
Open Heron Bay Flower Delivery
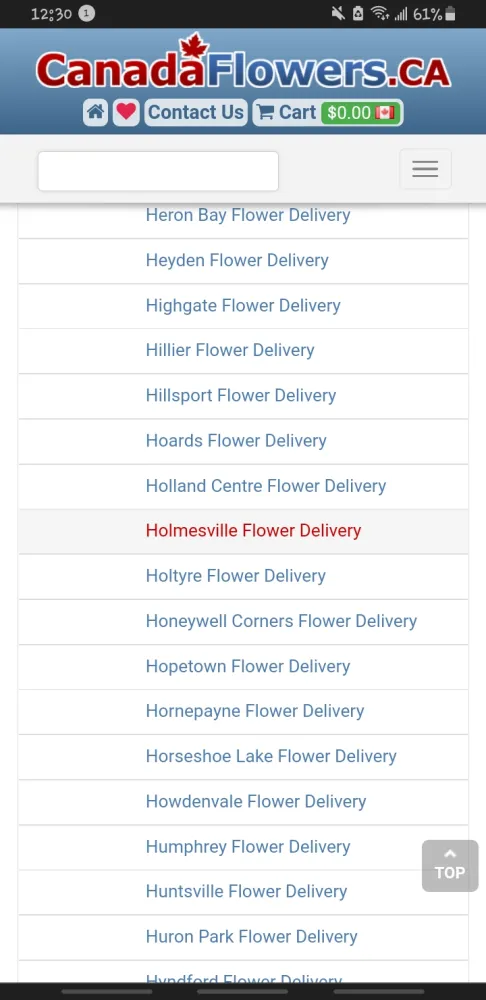tap(248, 215)
